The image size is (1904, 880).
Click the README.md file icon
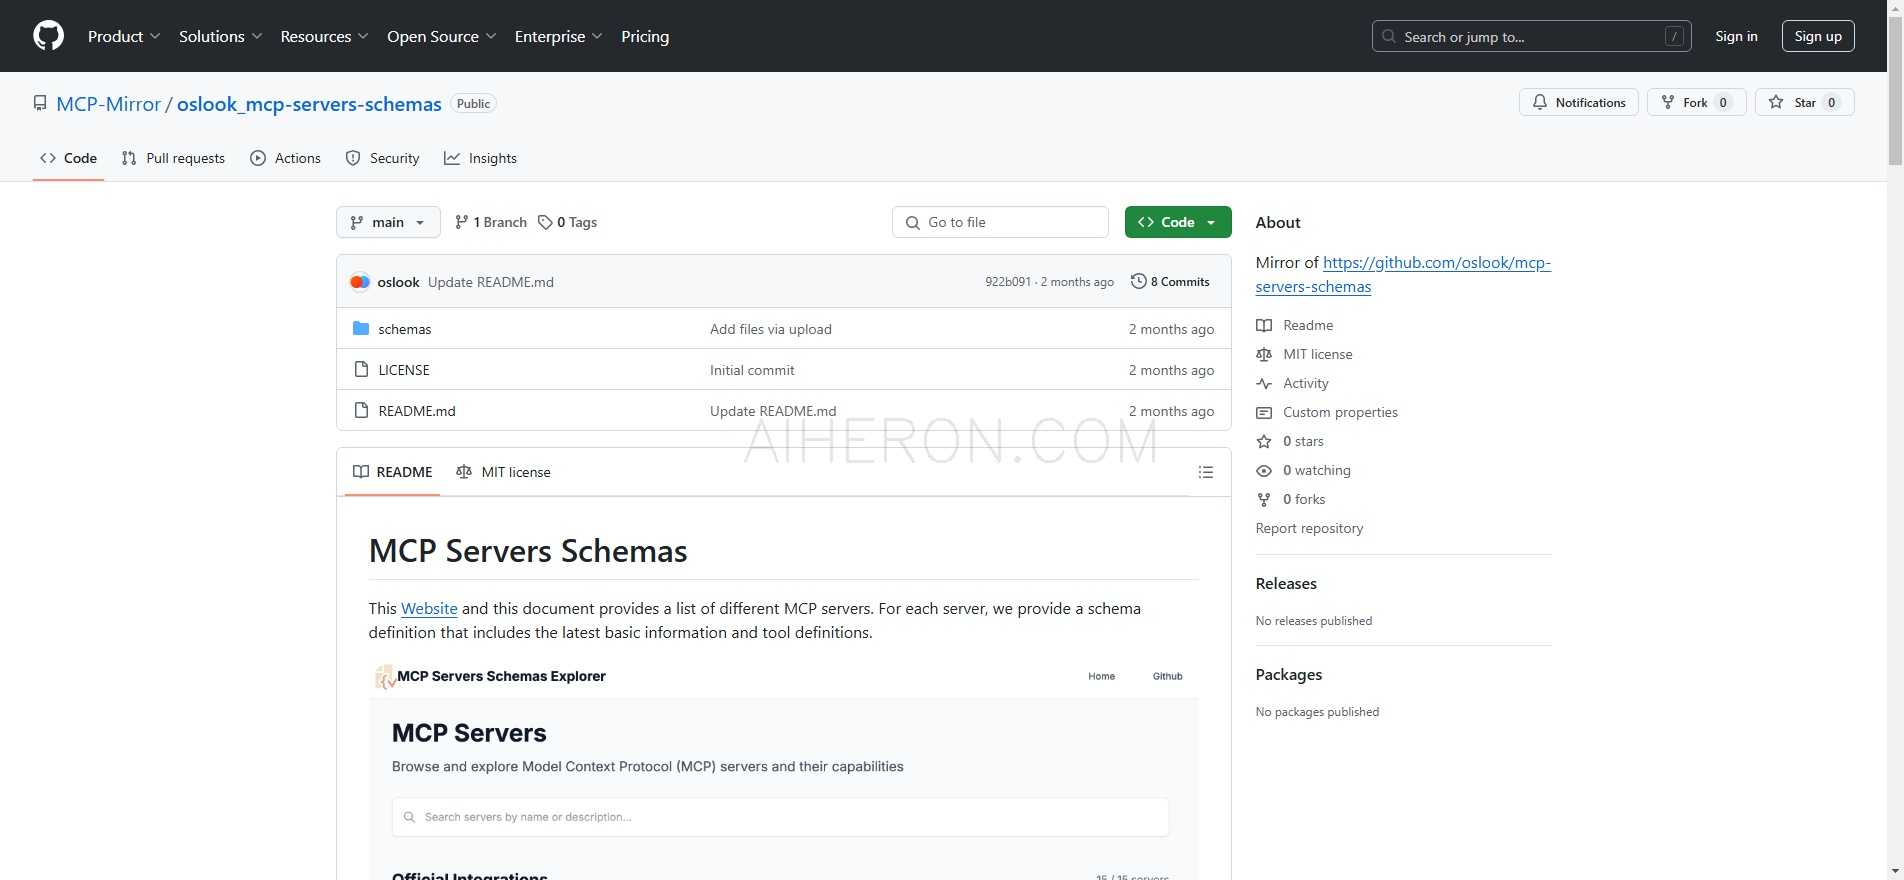pyautogui.click(x=361, y=410)
